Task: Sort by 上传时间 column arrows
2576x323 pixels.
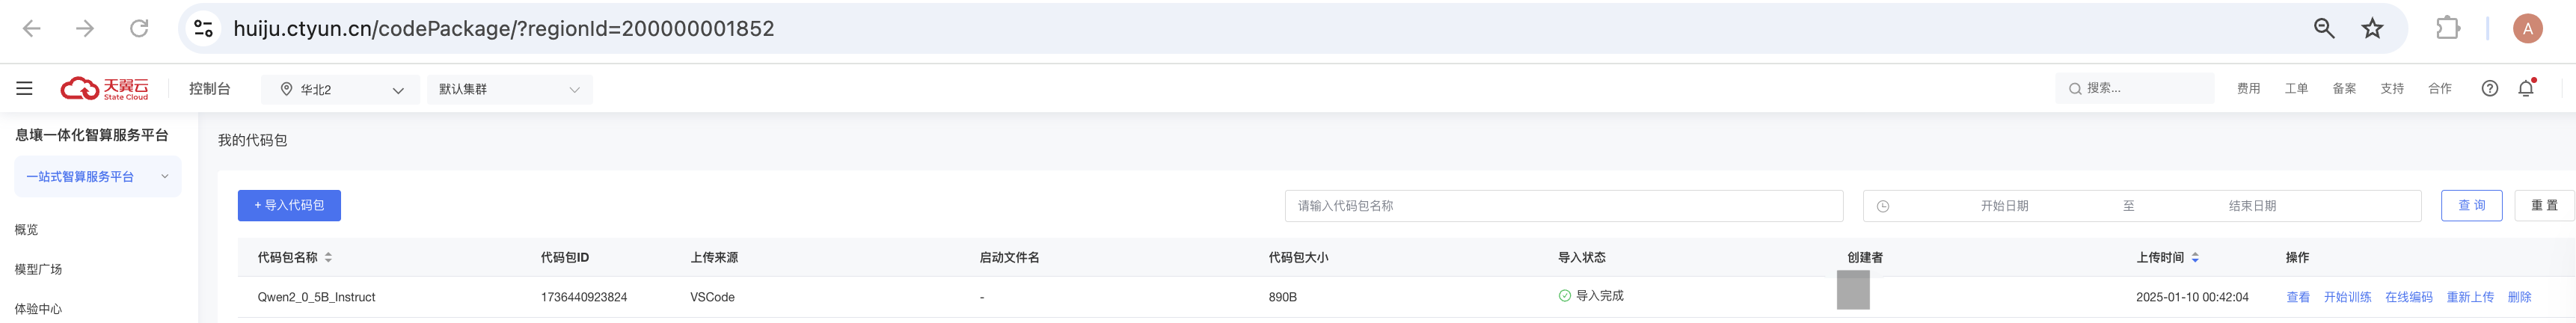Action: 2195,257
